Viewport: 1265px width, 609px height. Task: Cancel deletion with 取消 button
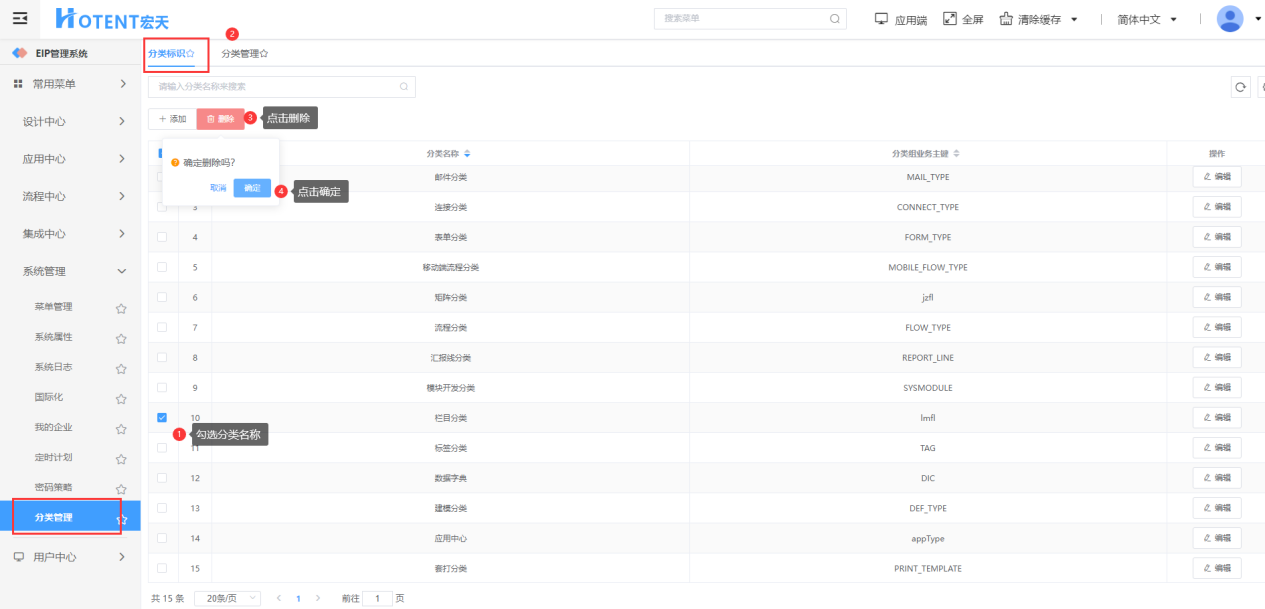218,188
